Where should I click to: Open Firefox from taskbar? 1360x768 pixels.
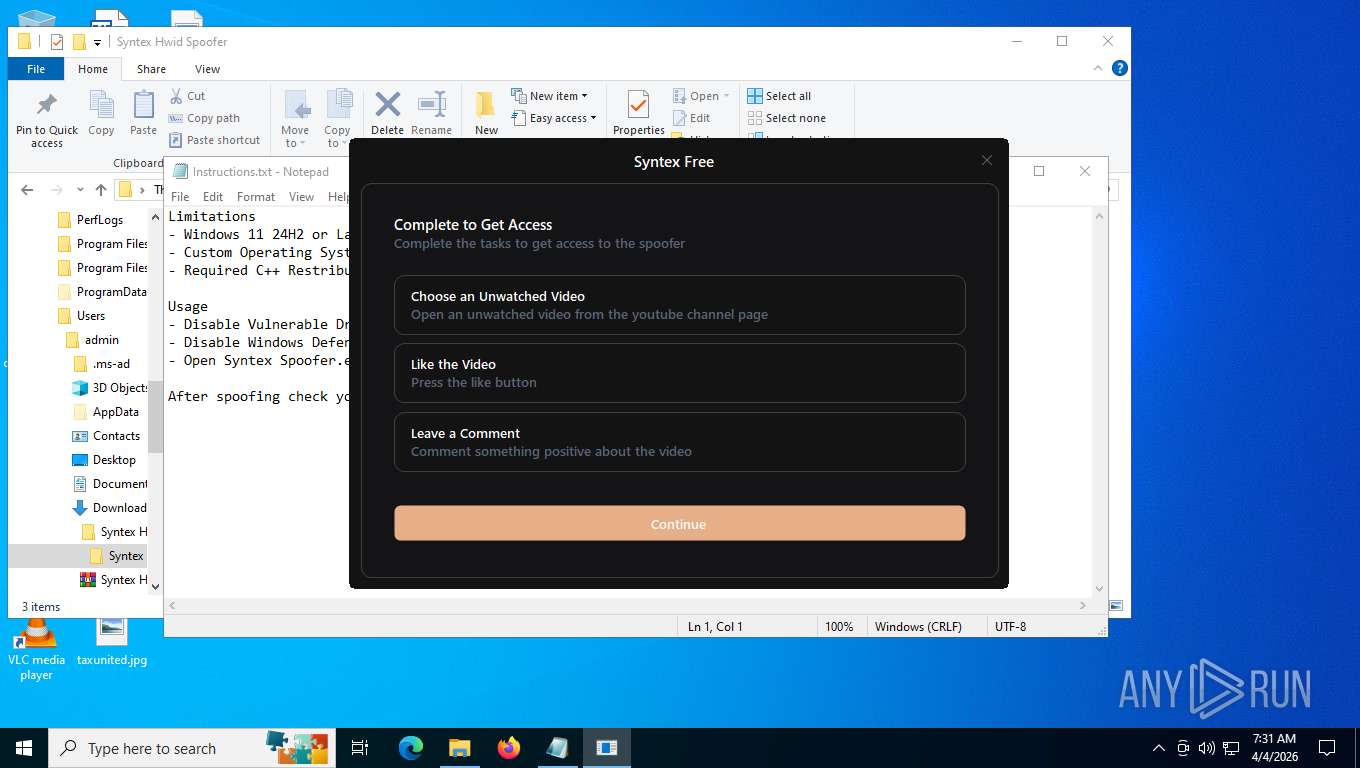[x=509, y=748]
